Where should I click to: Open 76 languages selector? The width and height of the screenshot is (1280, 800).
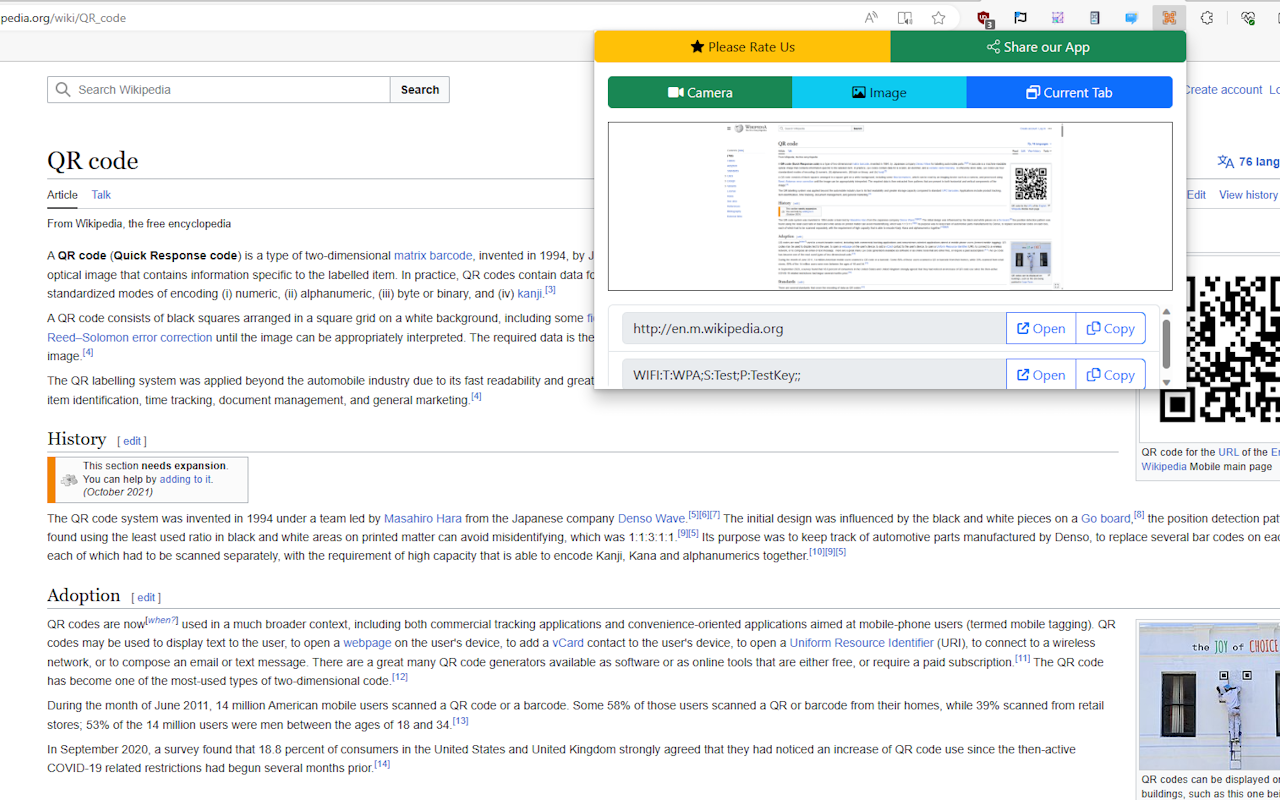pyautogui.click(x=1248, y=161)
